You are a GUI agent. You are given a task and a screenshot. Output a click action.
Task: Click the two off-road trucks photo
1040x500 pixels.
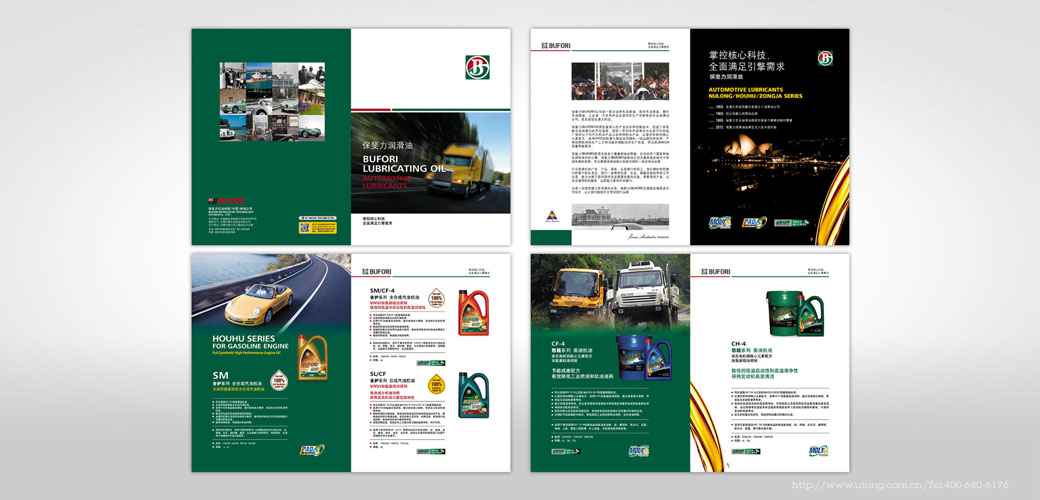pyautogui.click(x=610, y=293)
